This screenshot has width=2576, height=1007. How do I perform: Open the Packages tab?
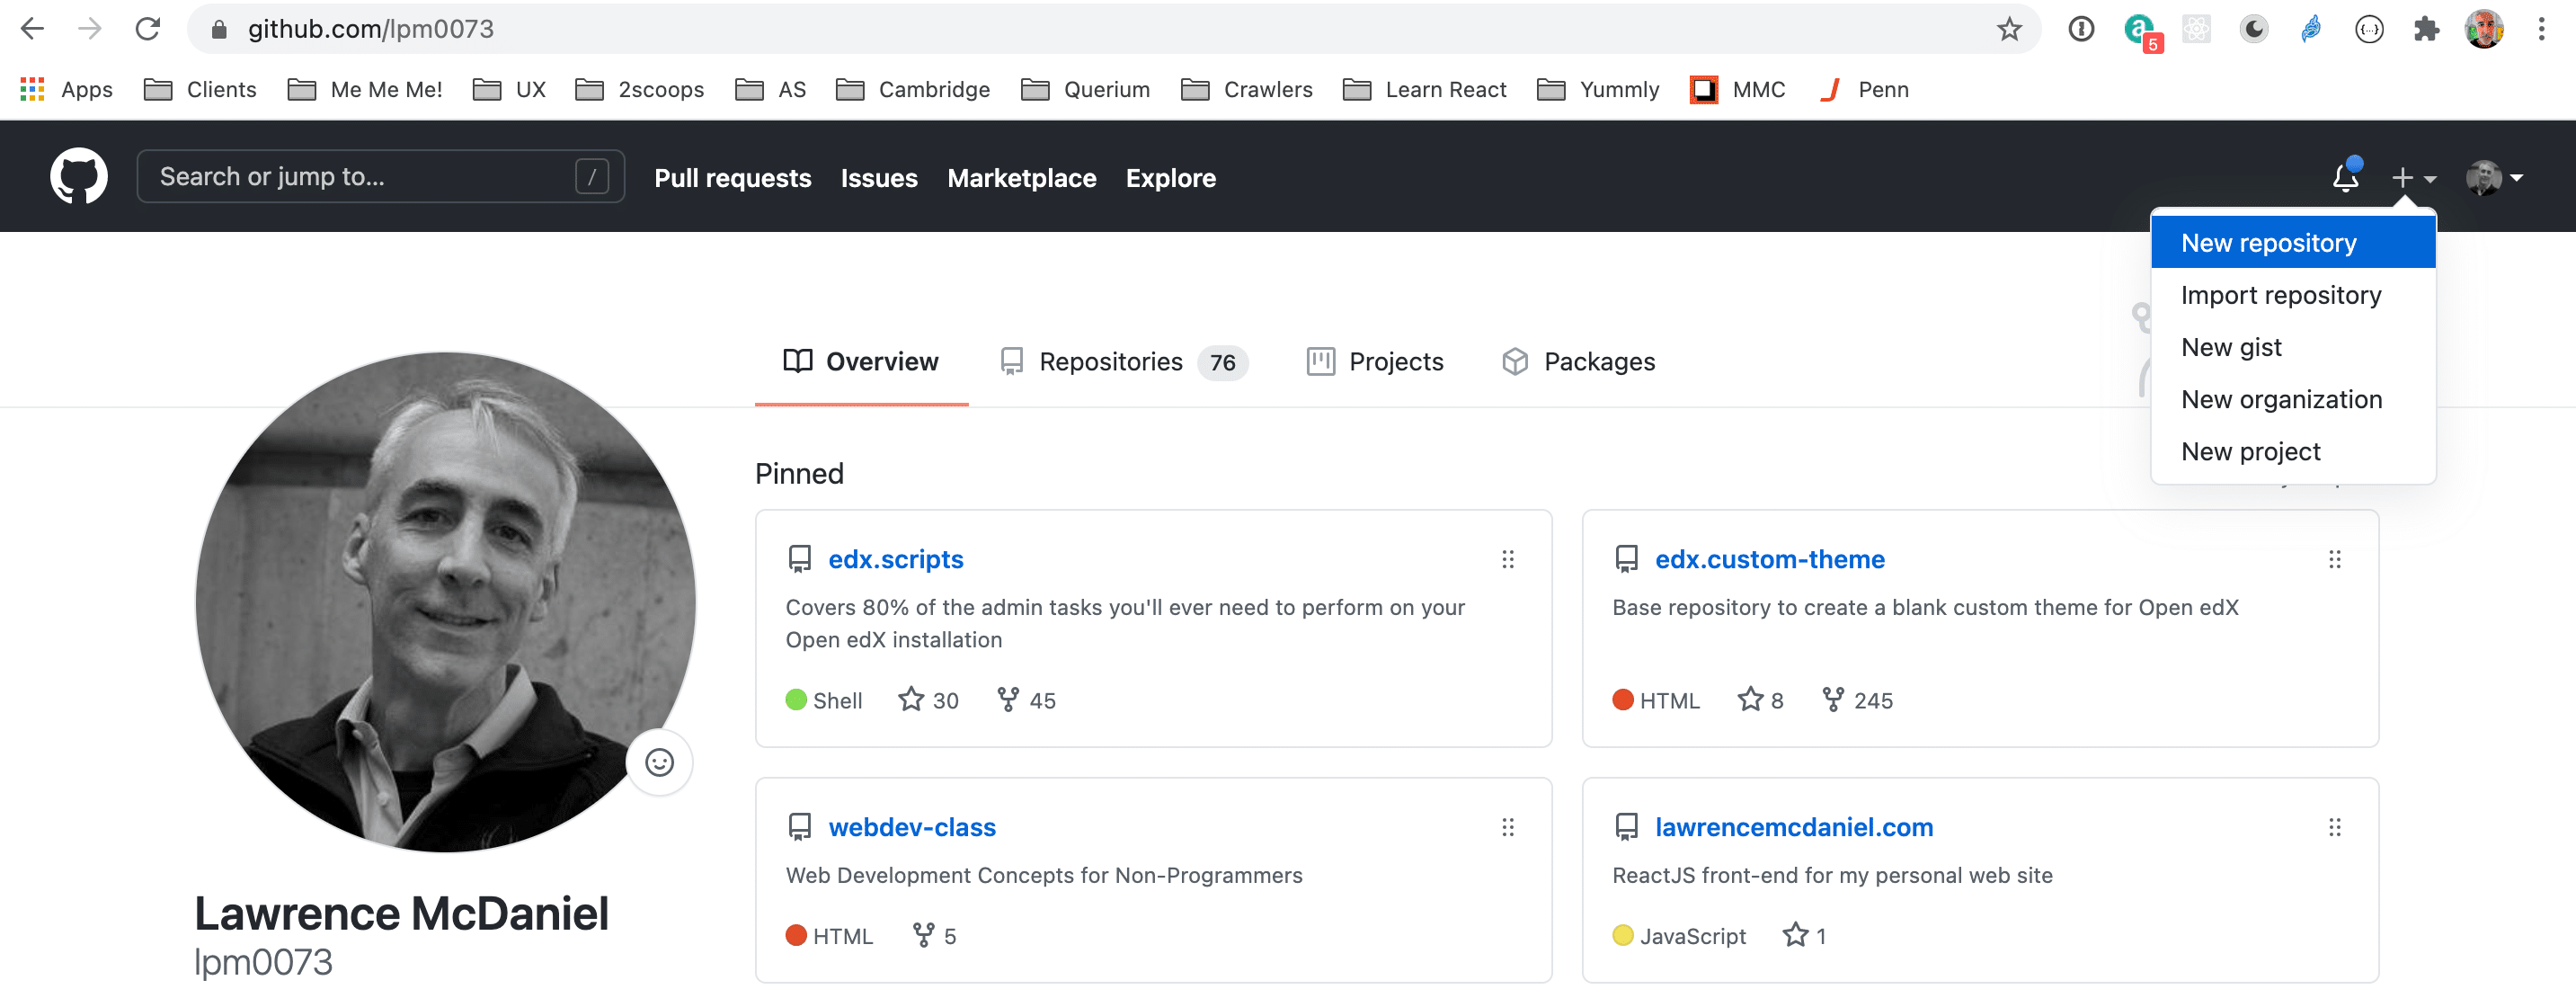point(1579,362)
